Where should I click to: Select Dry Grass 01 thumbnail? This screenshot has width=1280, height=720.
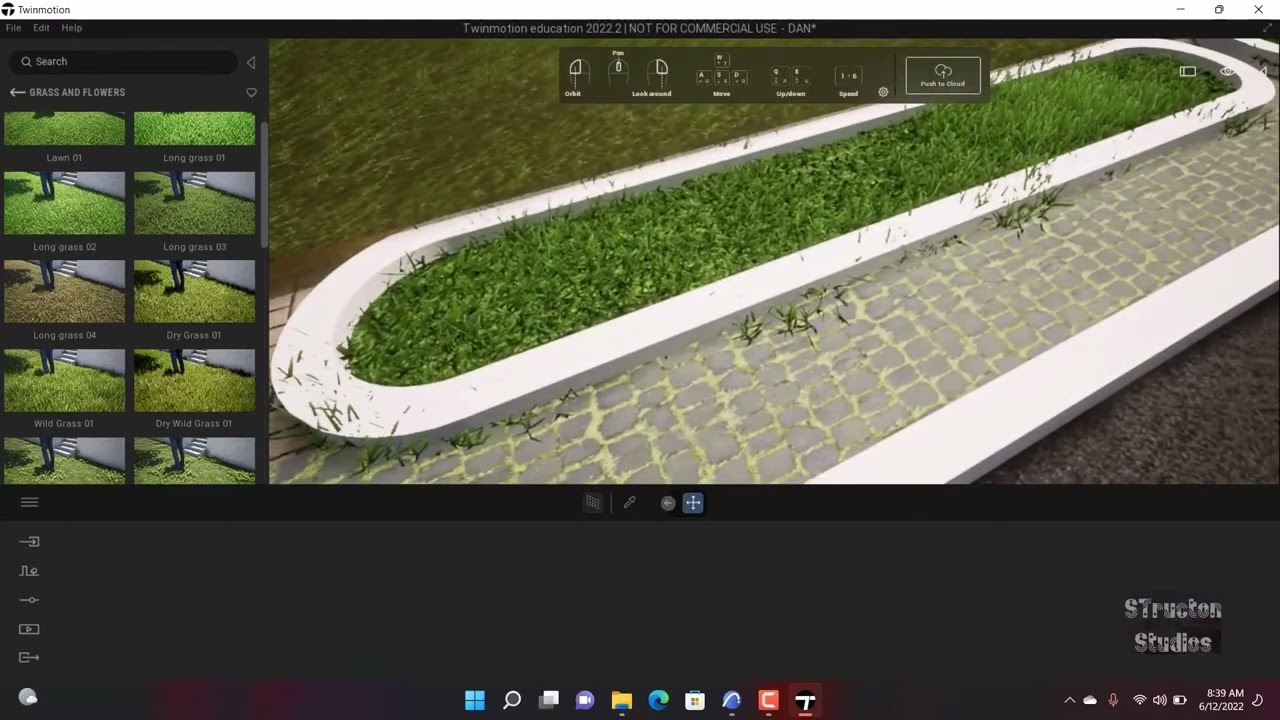pyautogui.click(x=194, y=291)
